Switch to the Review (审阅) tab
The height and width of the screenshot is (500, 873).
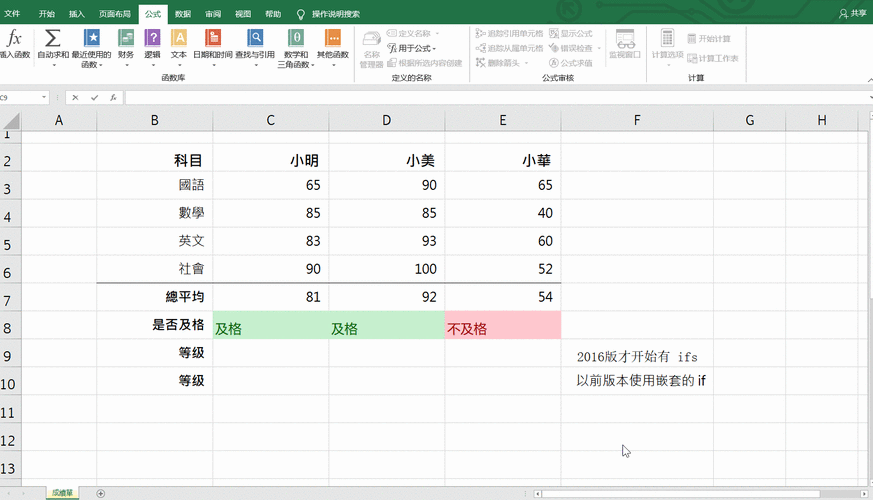(x=213, y=14)
